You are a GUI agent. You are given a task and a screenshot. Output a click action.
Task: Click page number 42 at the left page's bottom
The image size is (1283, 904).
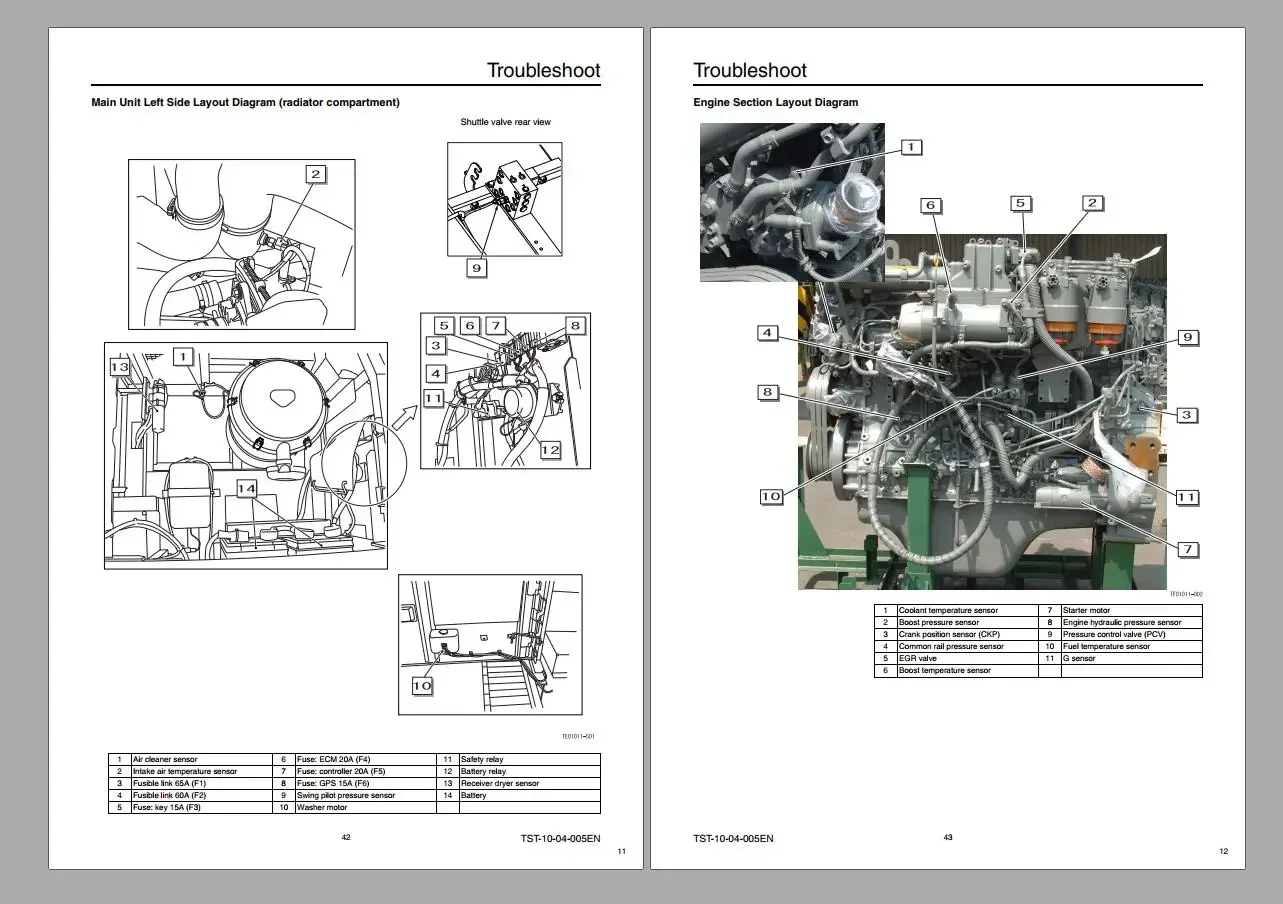pos(346,837)
